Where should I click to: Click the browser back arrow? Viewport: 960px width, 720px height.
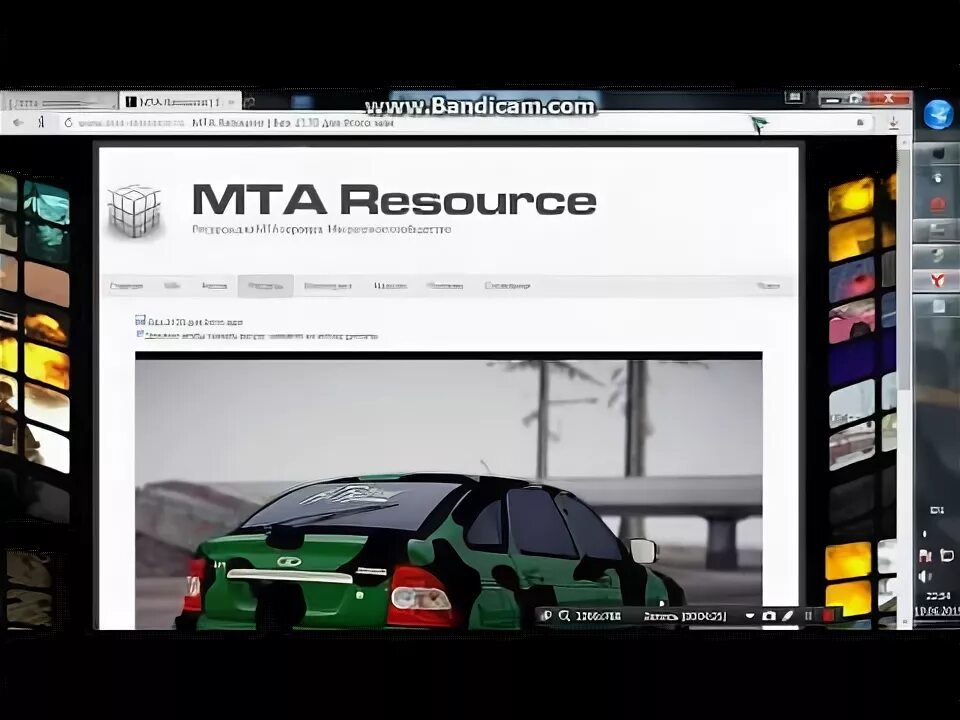[18, 122]
